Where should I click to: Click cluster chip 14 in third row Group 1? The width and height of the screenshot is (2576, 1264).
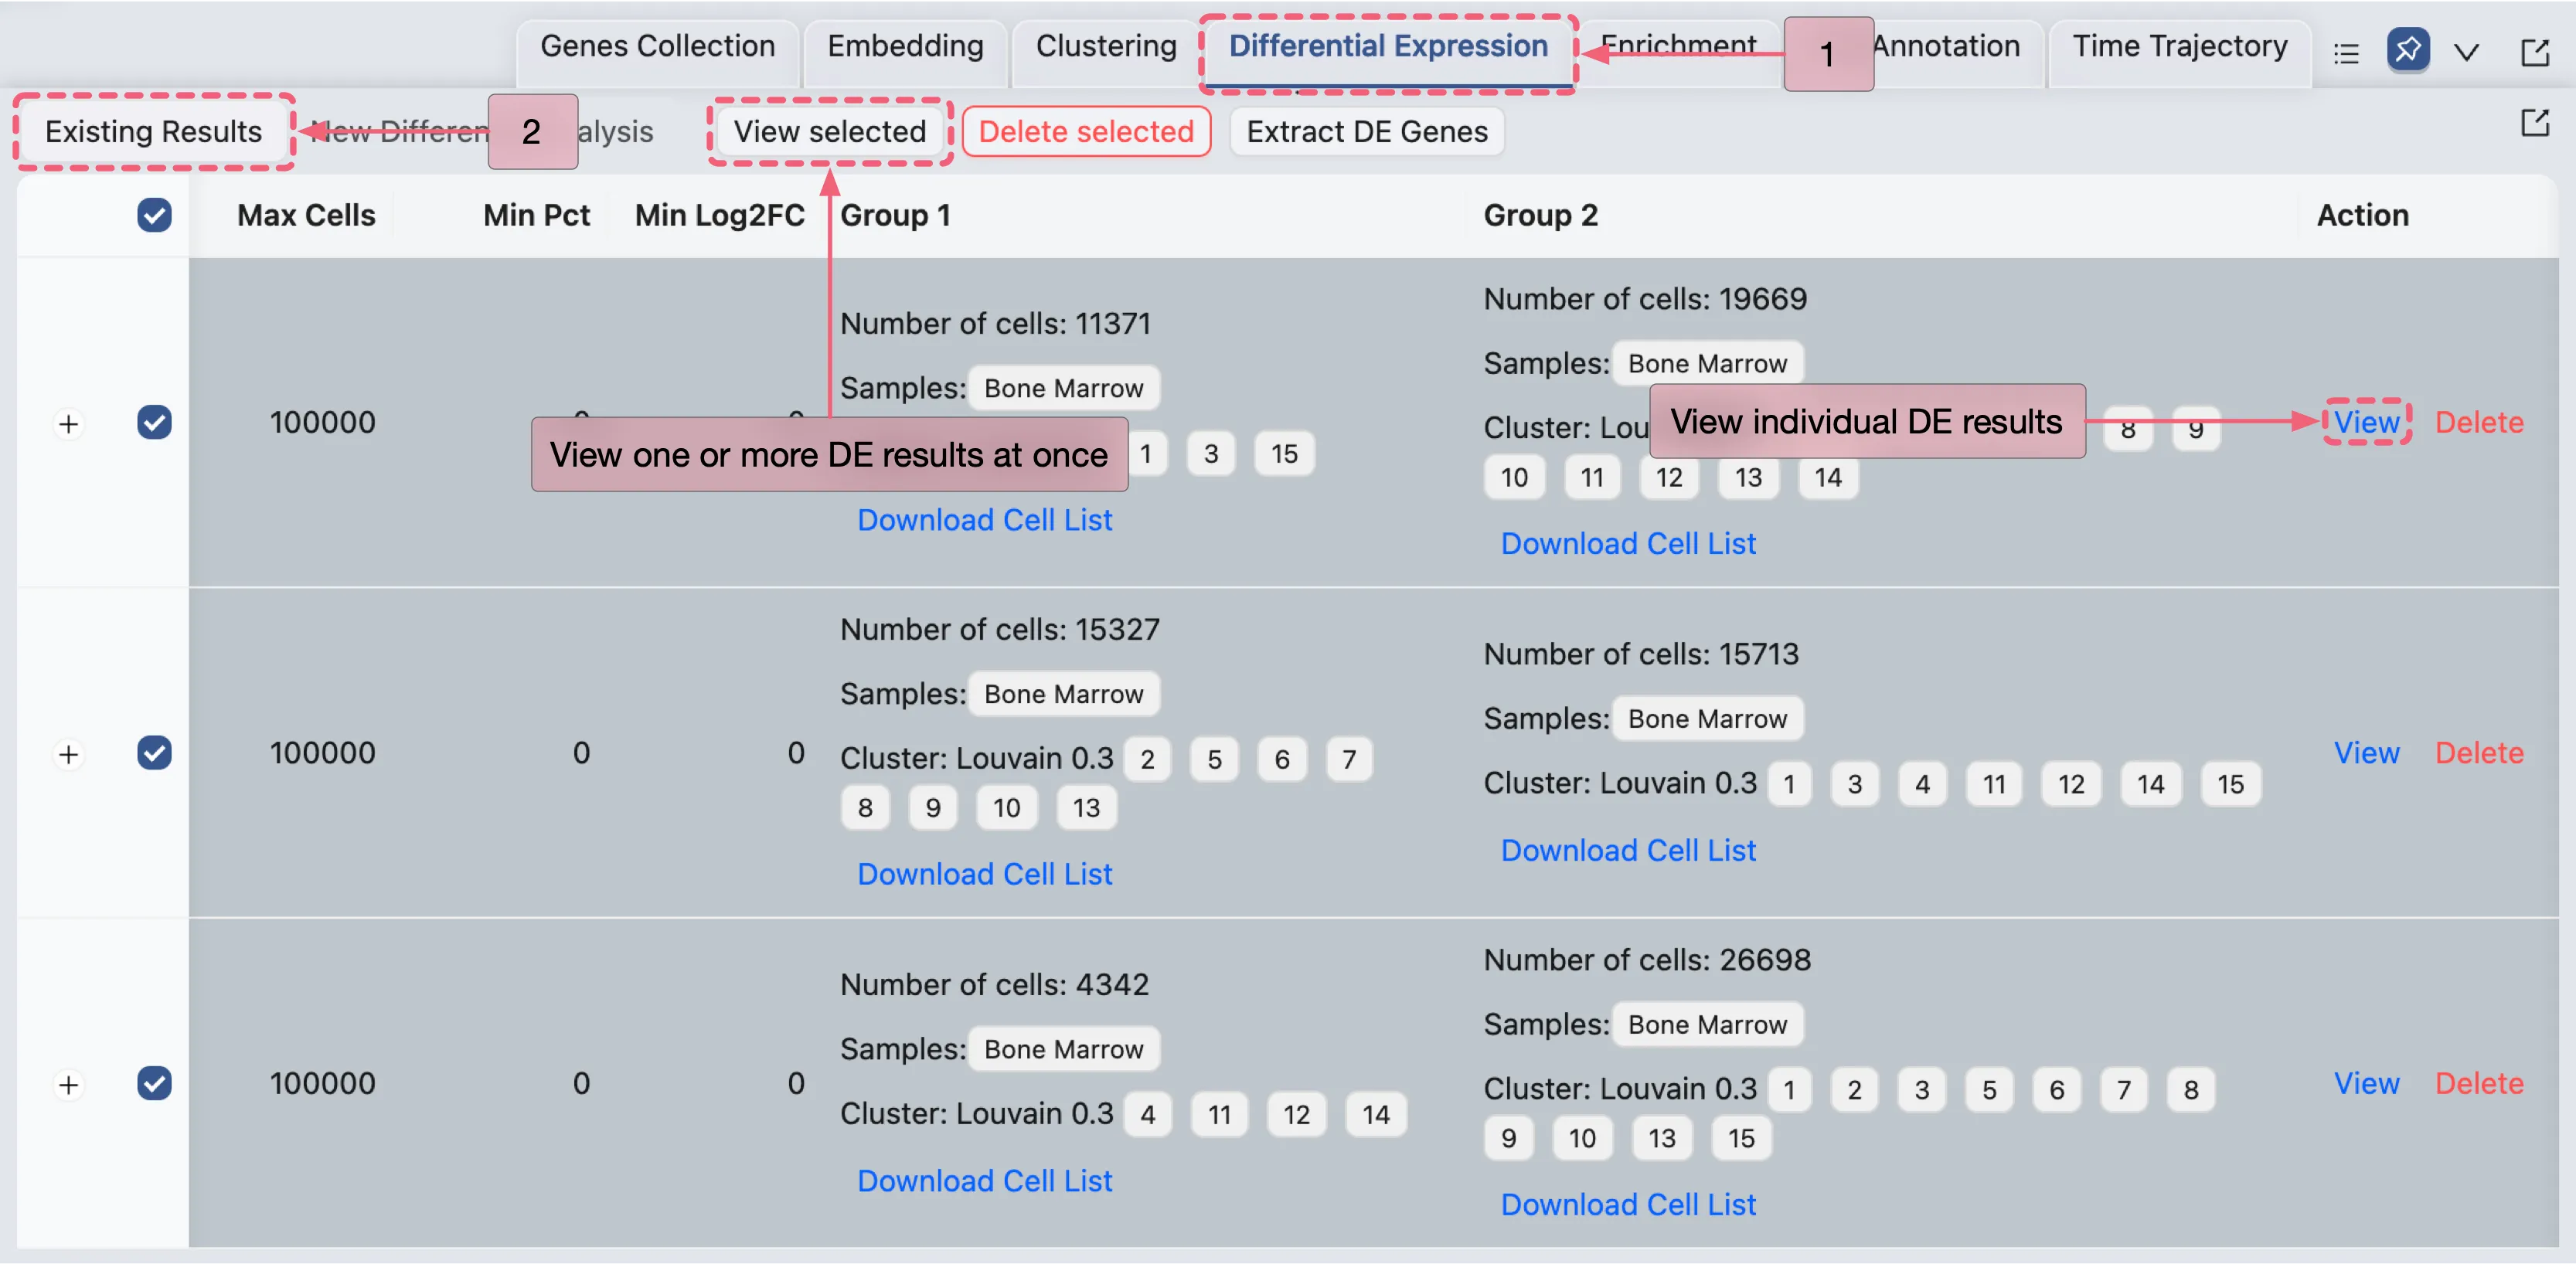point(1376,1114)
